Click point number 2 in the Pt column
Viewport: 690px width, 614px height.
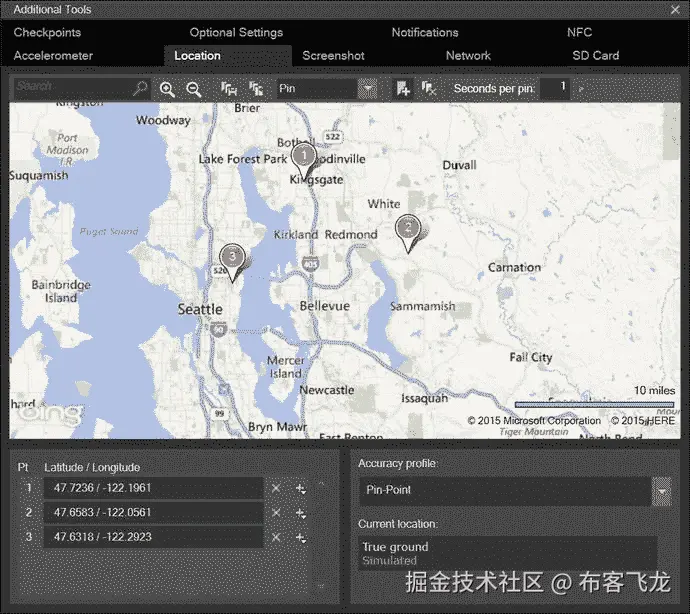tap(29, 513)
